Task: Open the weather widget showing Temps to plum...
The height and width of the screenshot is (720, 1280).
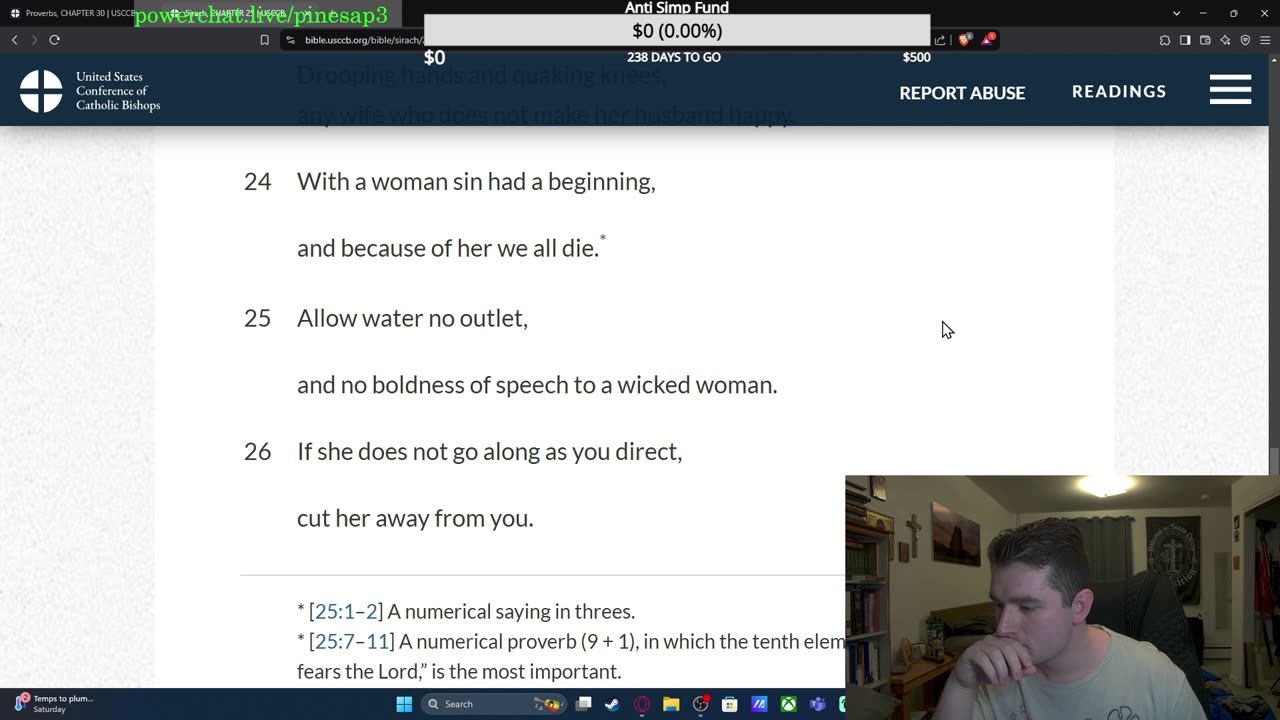Action: tap(55, 704)
